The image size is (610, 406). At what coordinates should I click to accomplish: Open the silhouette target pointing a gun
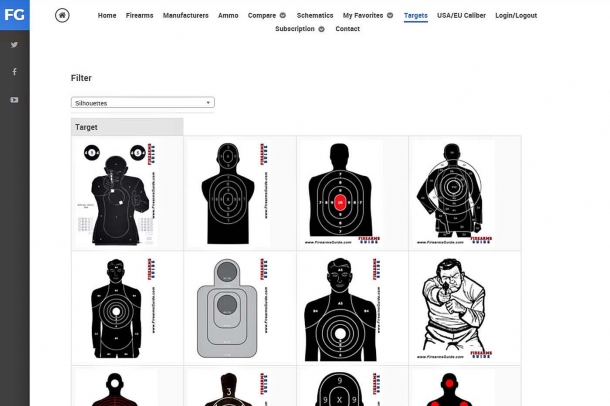coord(116,193)
